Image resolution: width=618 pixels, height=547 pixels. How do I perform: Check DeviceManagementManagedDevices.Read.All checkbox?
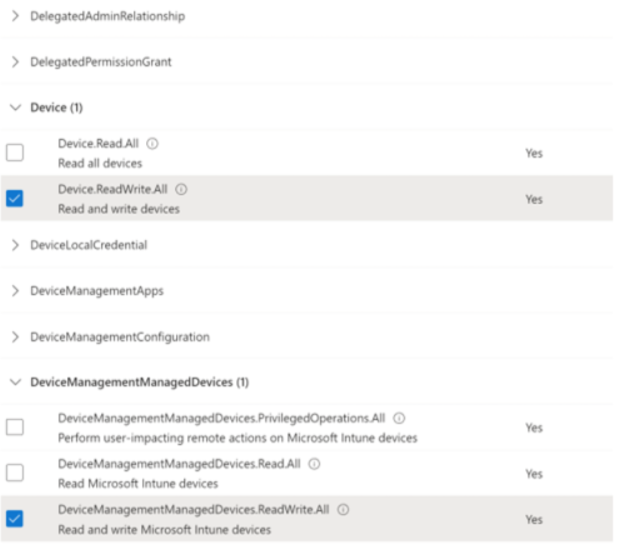[15, 473]
